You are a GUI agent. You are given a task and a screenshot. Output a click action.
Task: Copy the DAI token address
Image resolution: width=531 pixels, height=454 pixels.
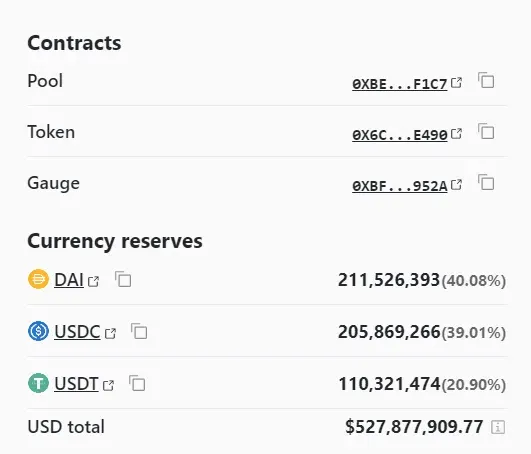[x=123, y=279]
